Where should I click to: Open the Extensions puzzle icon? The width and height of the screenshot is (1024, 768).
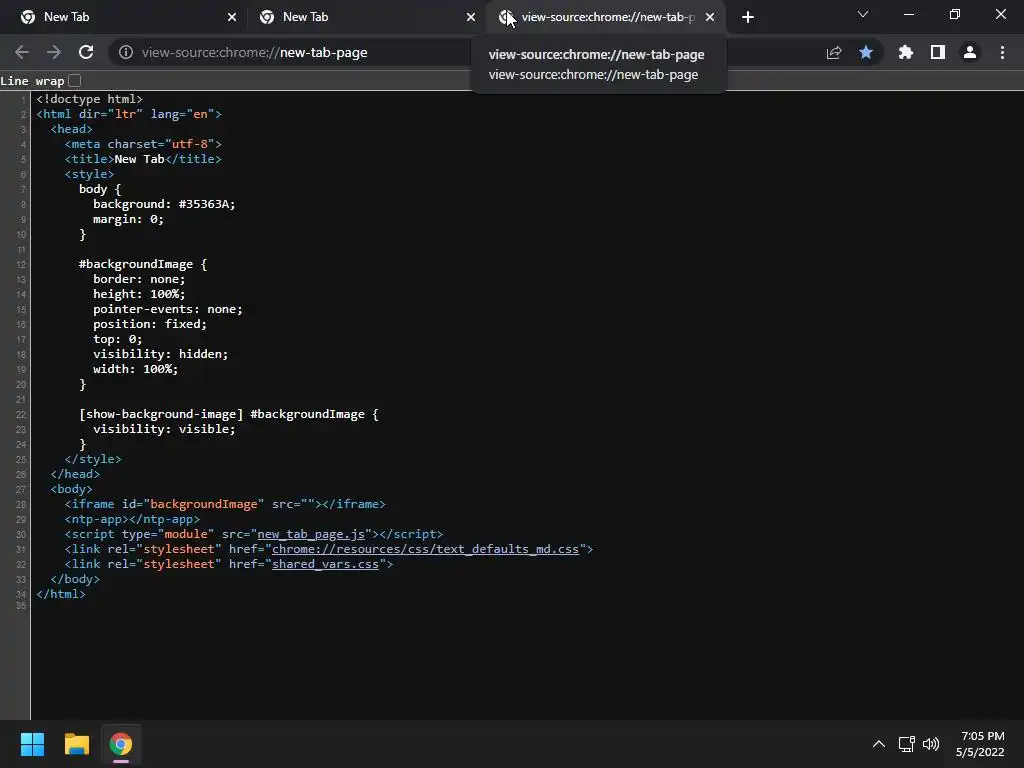(x=905, y=52)
